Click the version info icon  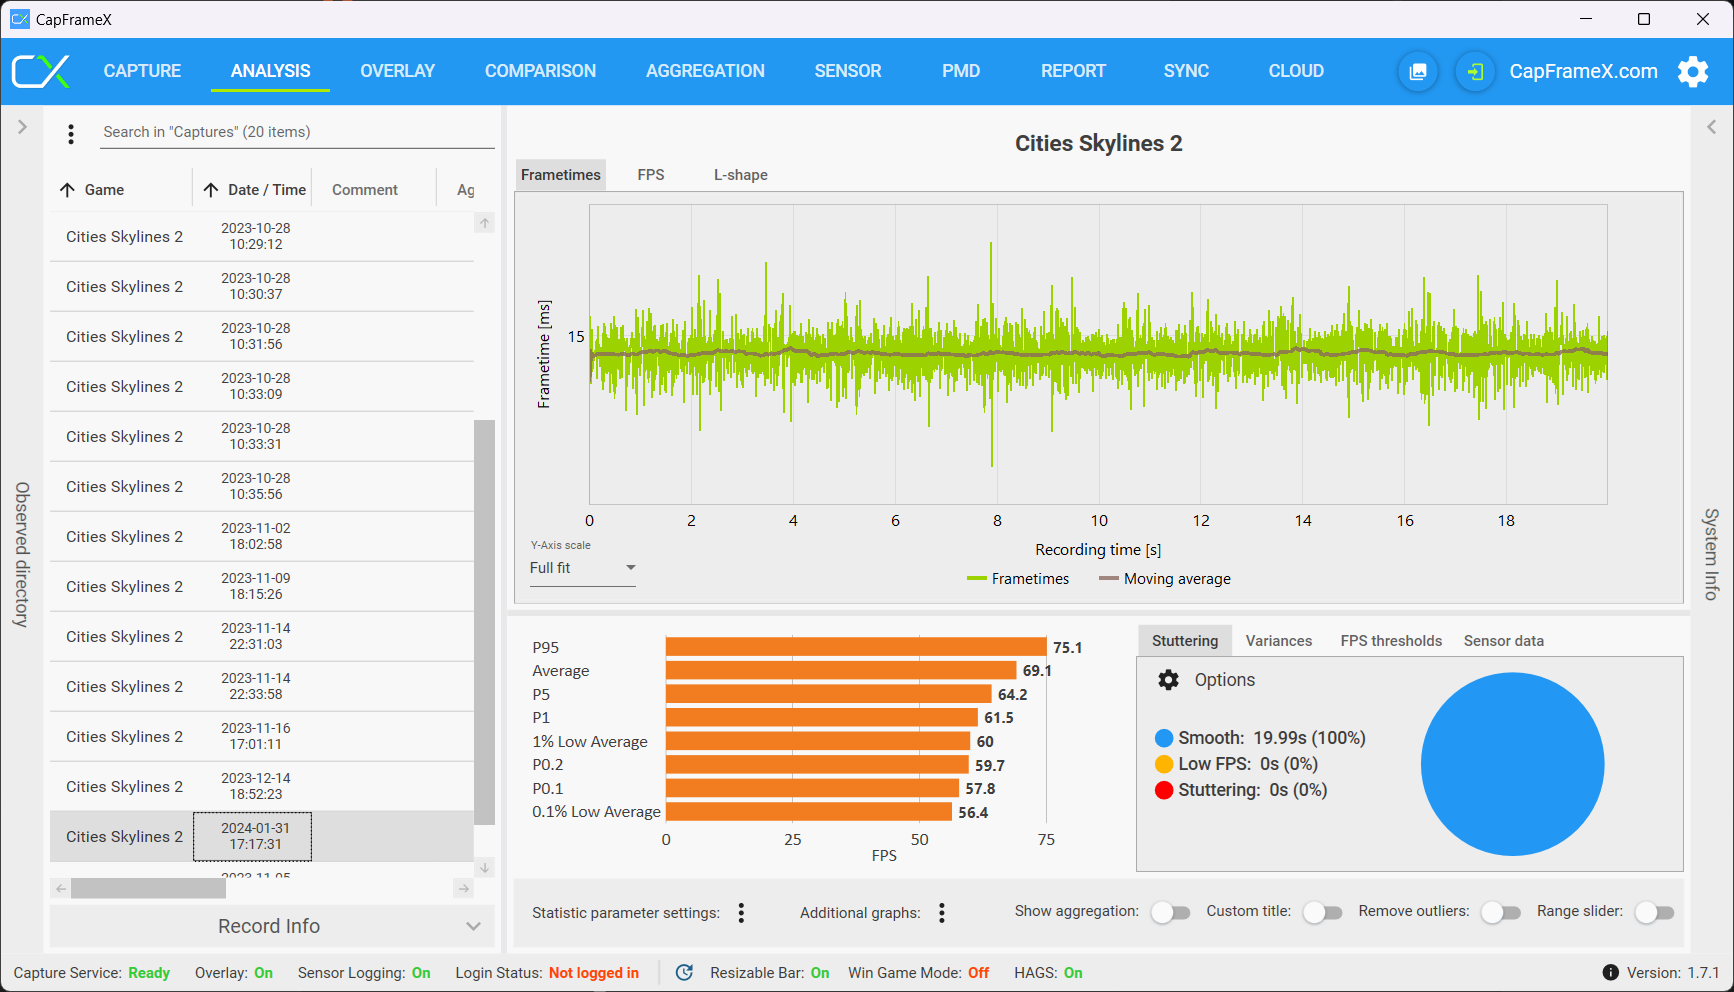(x=1610, y=972)
